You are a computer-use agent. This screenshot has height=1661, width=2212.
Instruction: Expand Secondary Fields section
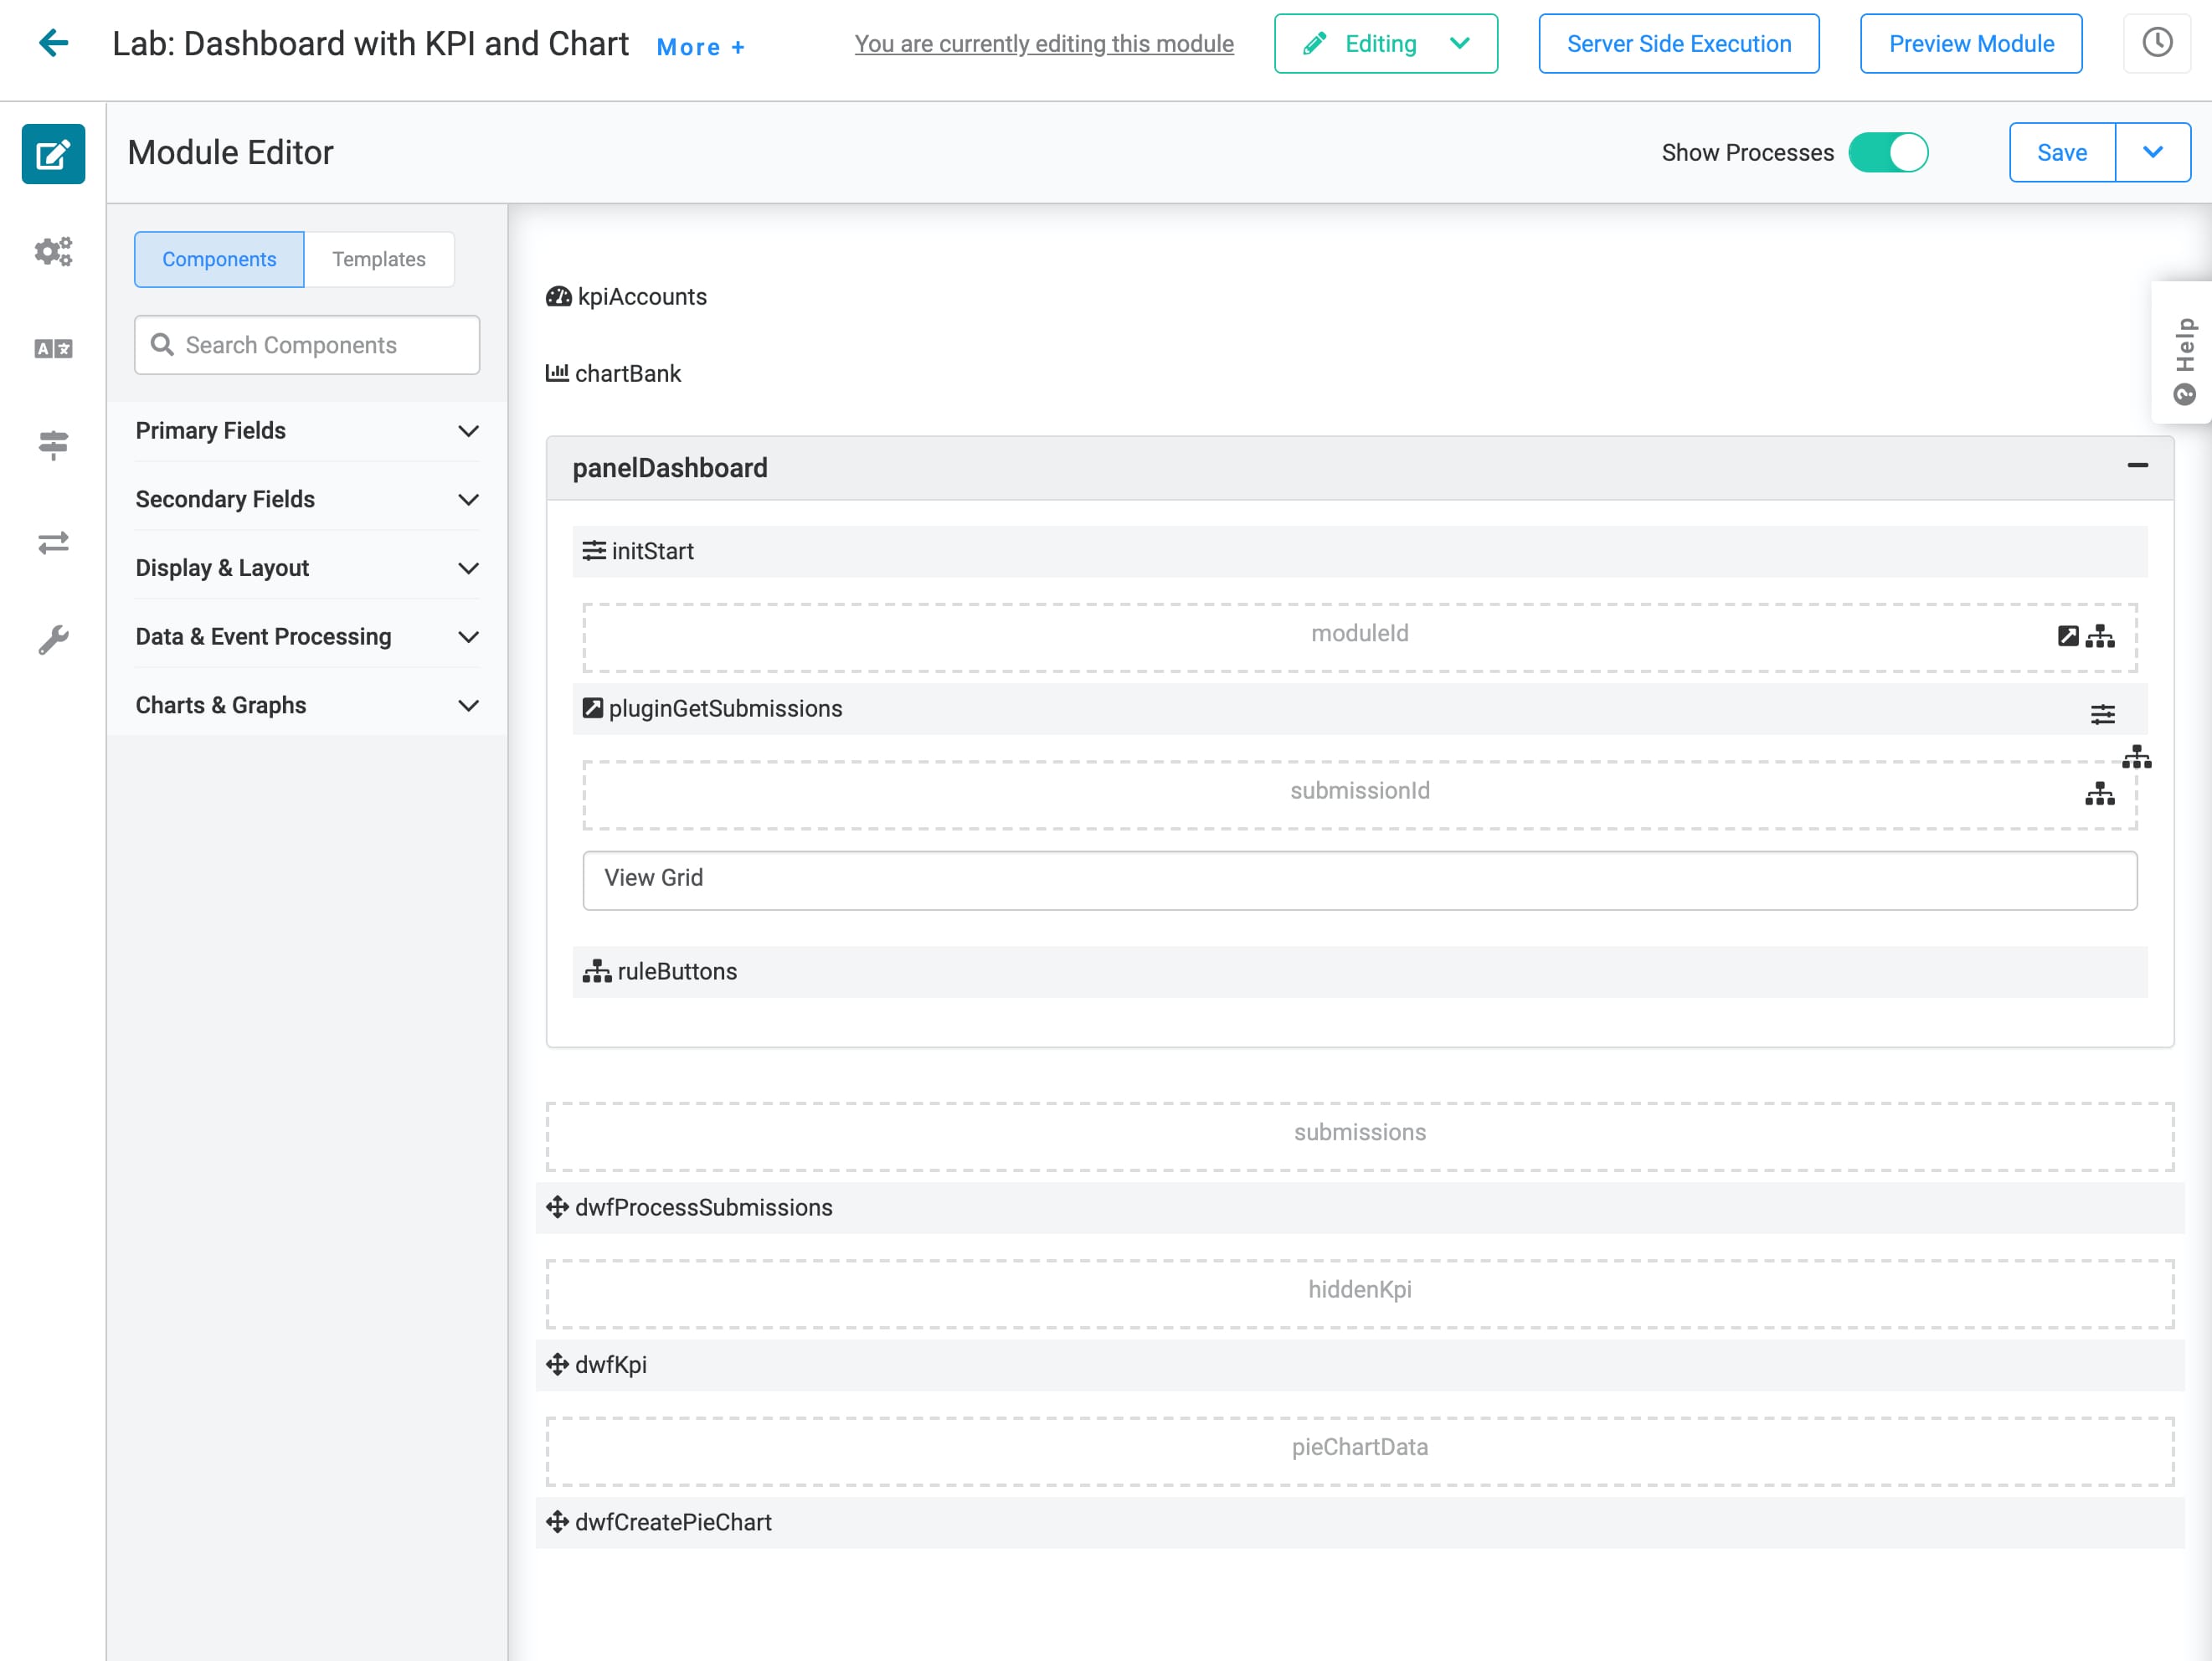(308, 499)
